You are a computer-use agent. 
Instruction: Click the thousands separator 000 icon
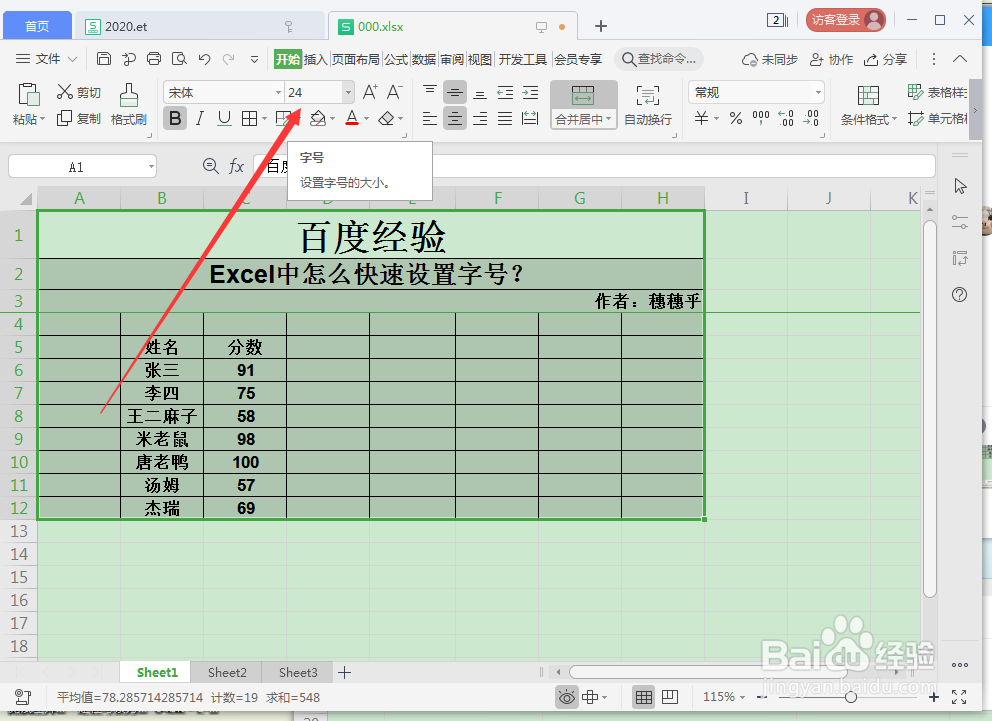click(760, 117)
